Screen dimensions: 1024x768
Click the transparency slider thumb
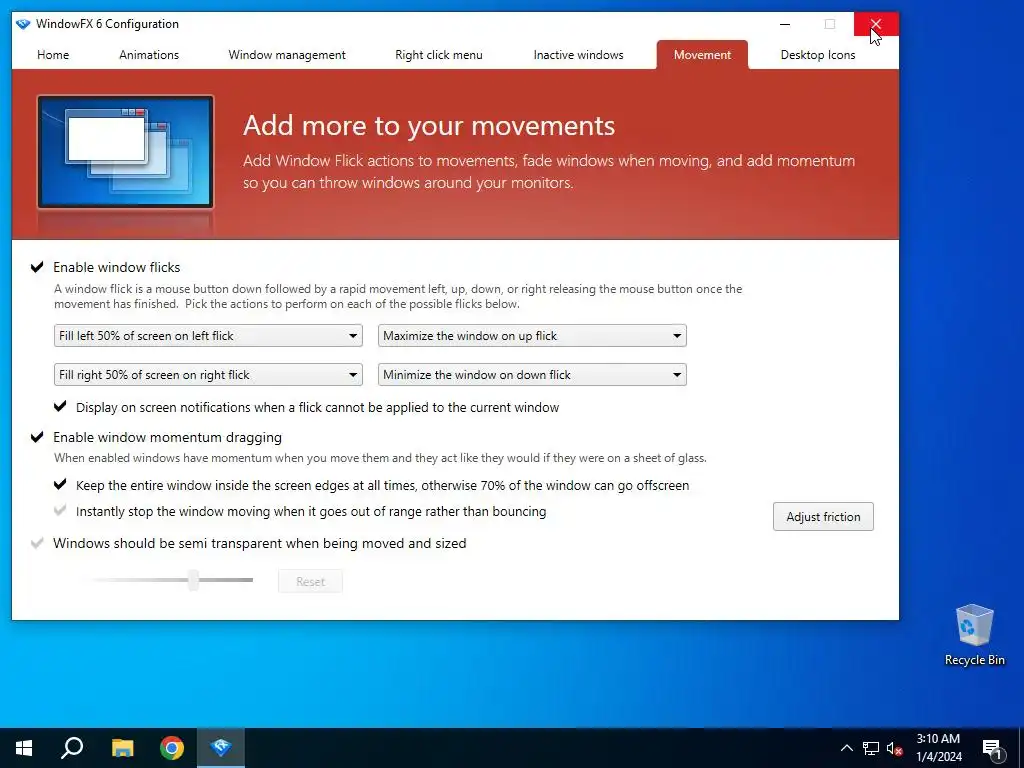tap(193, 580)
